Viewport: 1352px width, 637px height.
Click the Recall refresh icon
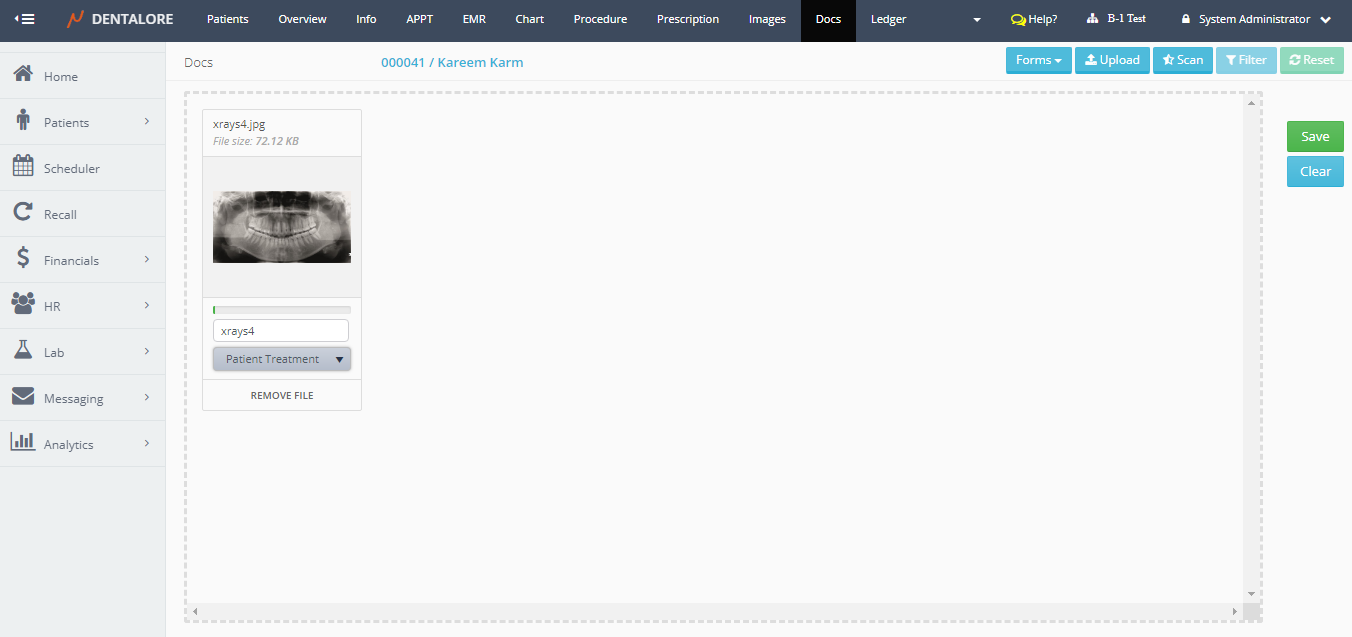point(23,213)
